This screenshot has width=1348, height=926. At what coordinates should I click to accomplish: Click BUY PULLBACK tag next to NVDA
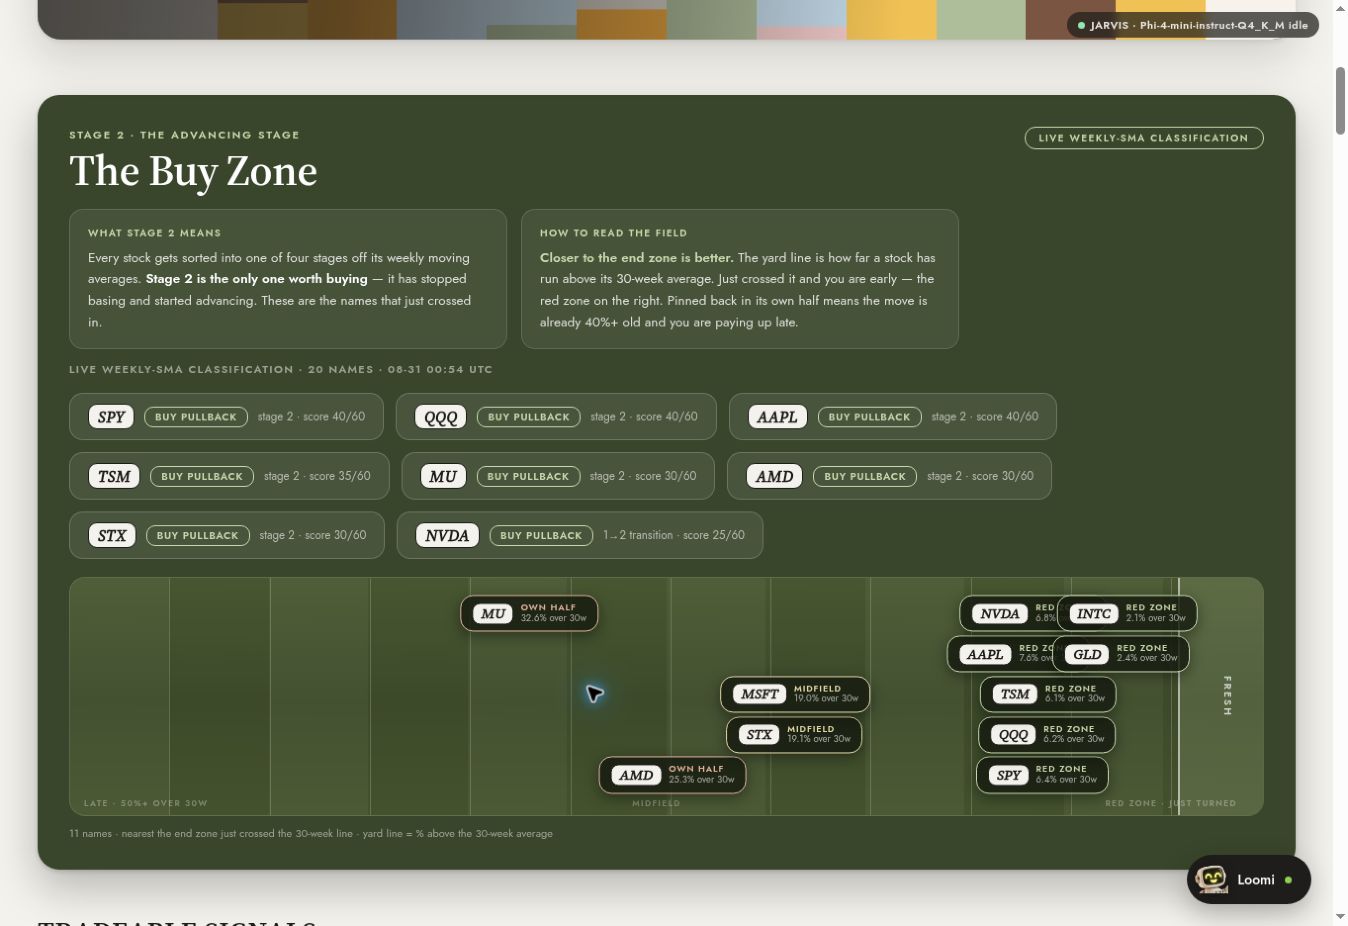[541, 535]
